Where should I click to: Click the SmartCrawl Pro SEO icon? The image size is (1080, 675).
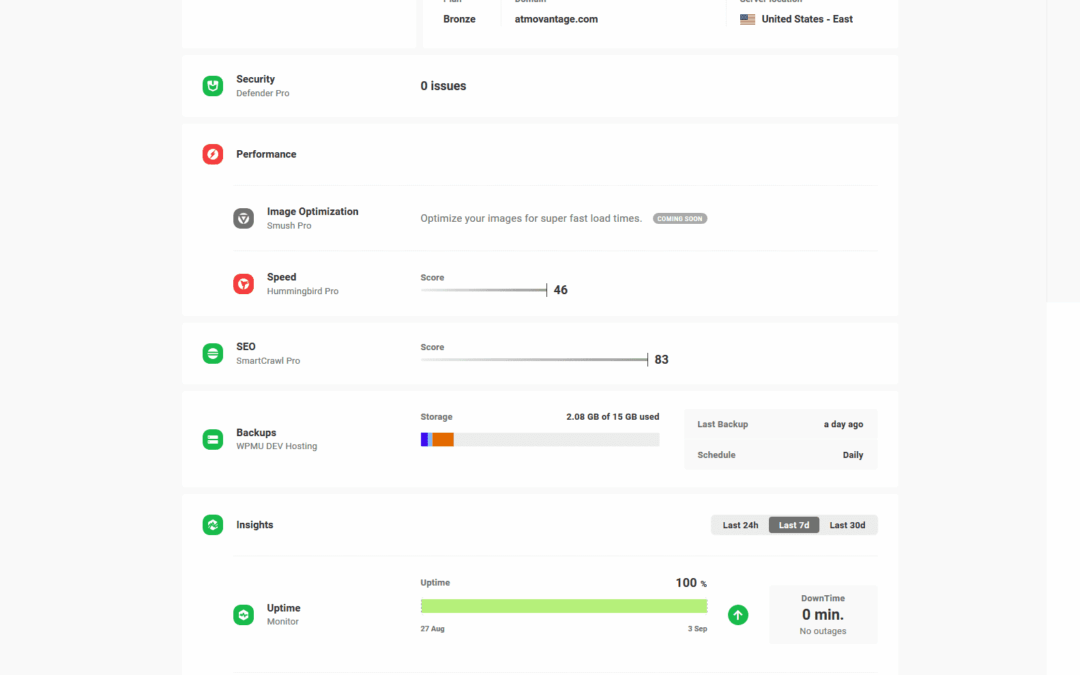(213, 353)
